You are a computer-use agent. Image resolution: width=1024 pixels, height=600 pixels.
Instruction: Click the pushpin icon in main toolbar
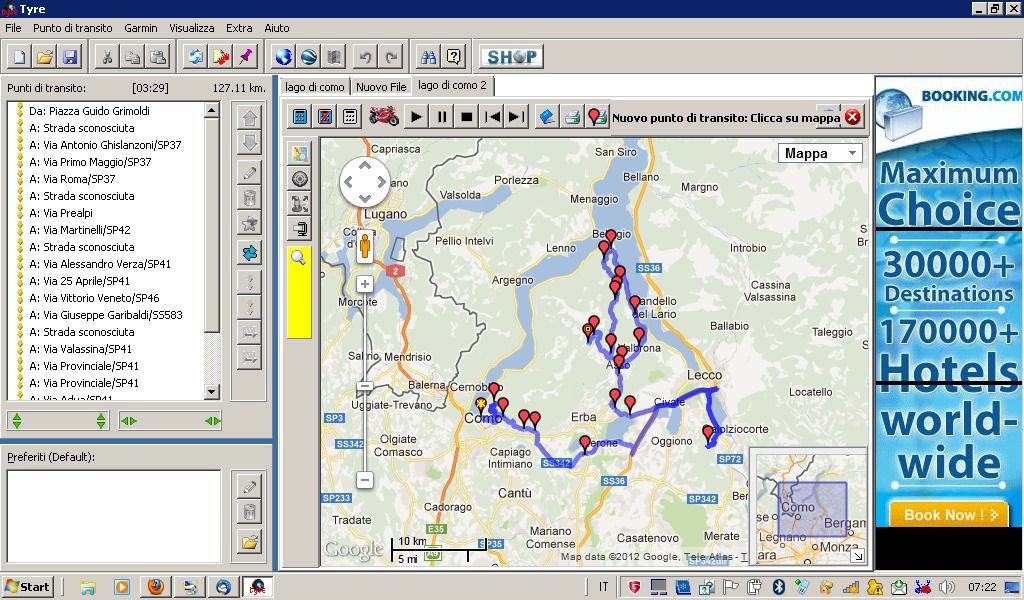point(246,57)
